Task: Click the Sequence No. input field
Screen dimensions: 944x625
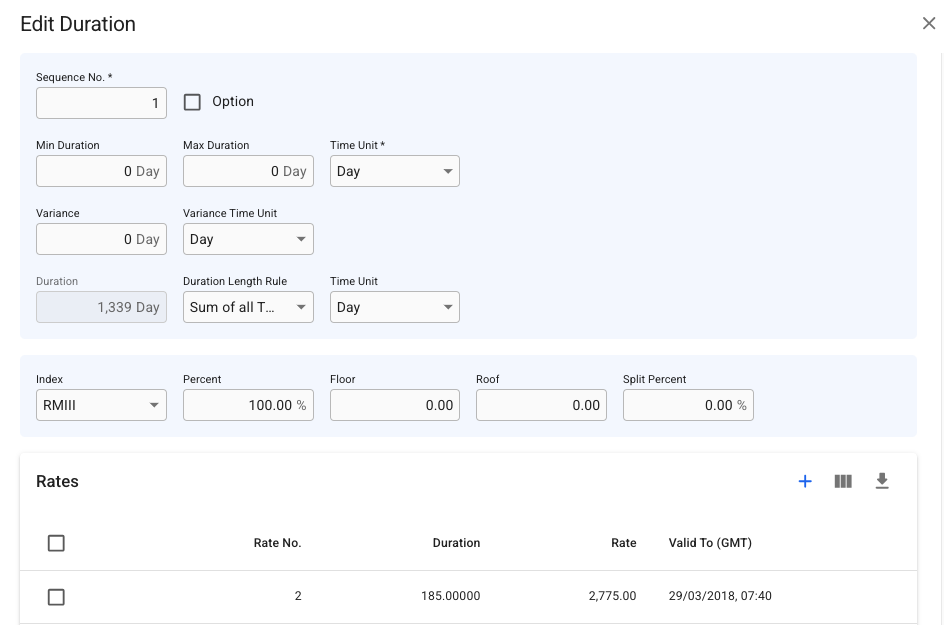Action: click(101, 103)
